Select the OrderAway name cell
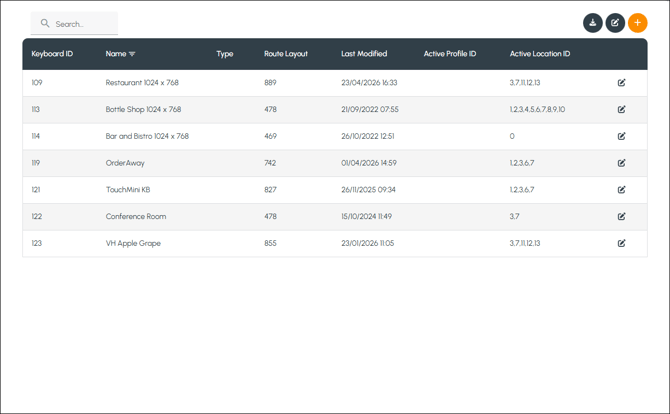 point(125,163)
